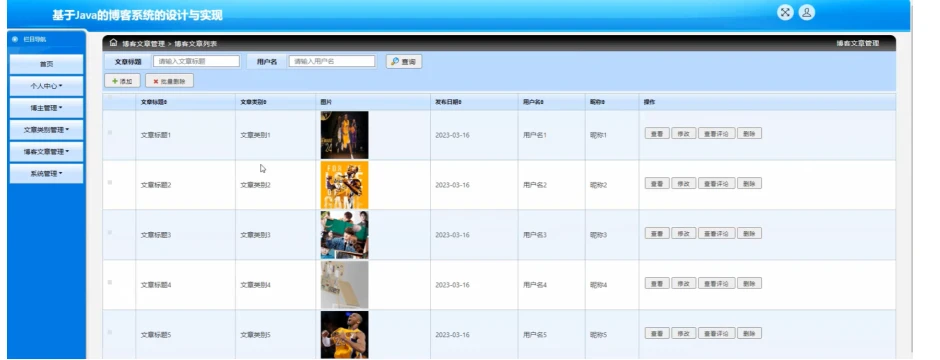
Task: Check the row checkbox for 文章标题1
Action: (x=110, y=132)
